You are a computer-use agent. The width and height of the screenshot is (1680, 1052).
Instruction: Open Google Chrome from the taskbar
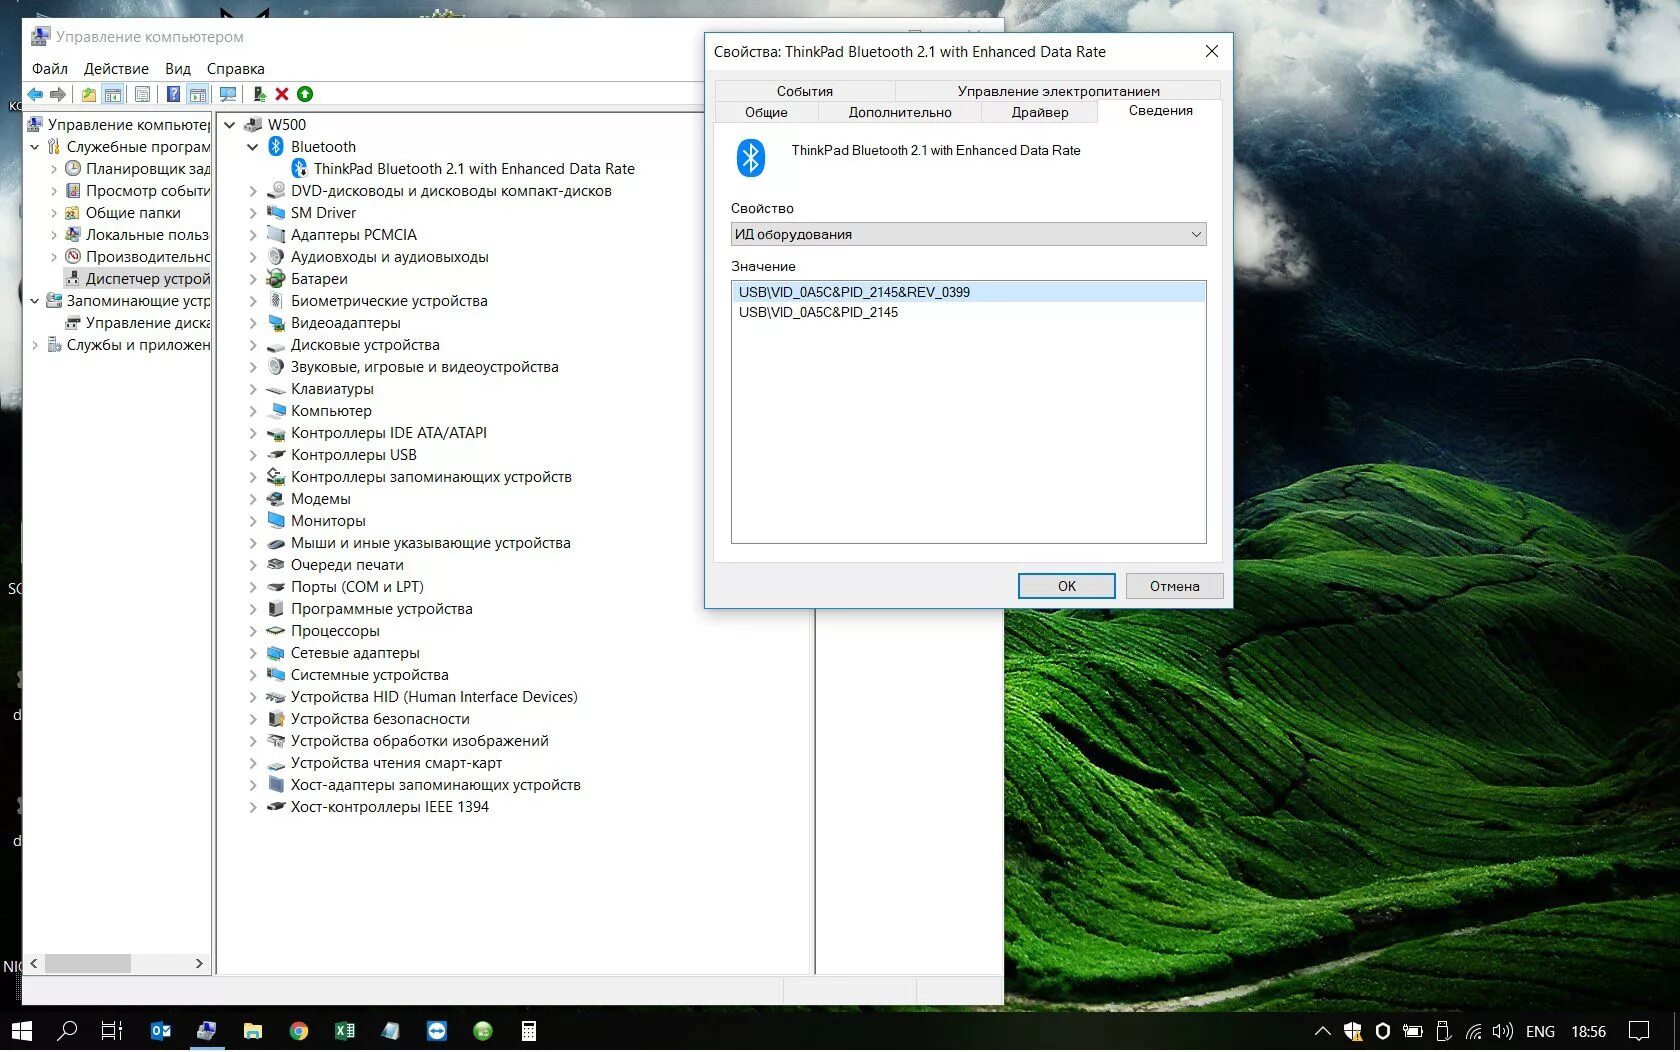coord(299,1031)
